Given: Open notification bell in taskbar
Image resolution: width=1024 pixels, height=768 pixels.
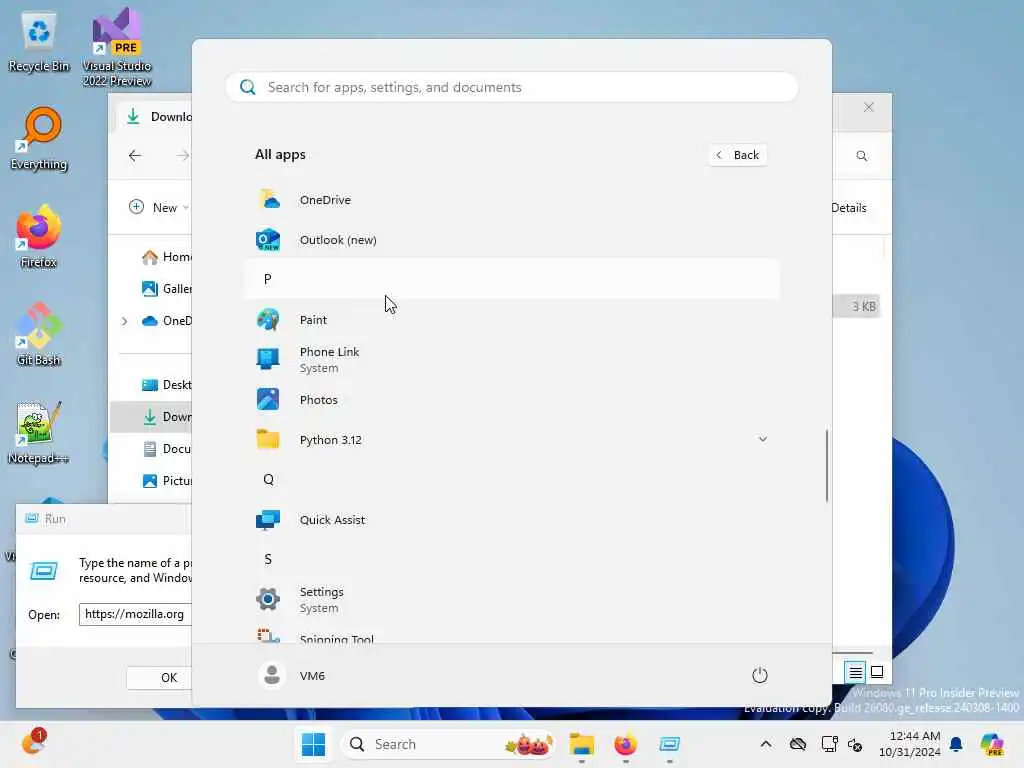Looking at the screenshot, I should [956, 744].
